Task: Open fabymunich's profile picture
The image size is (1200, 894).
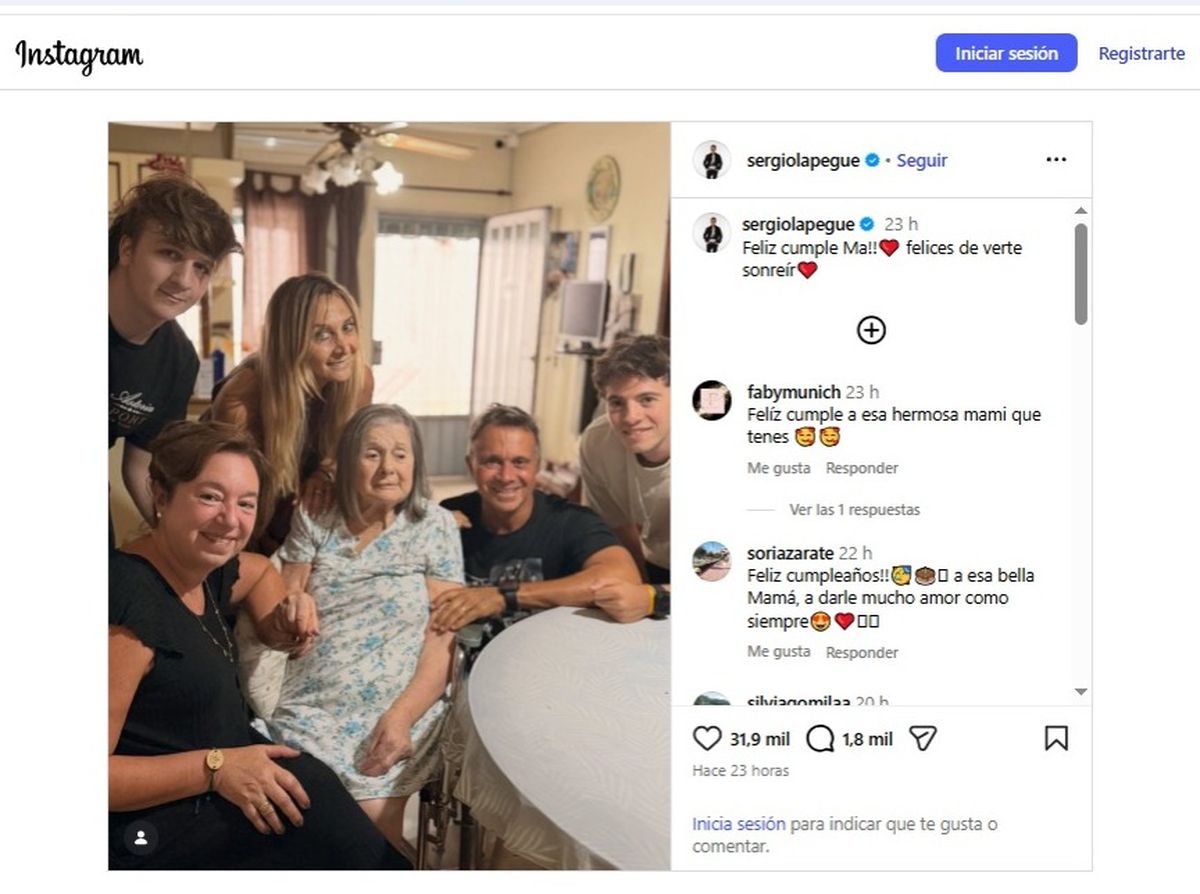Action: 712,400
